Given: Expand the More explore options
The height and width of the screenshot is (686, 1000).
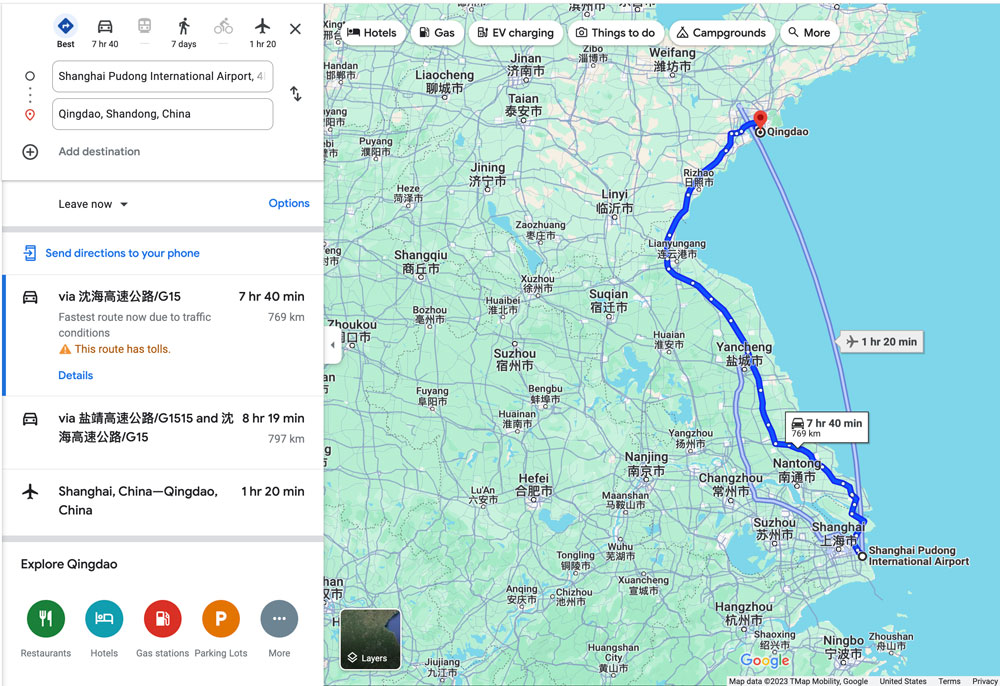Looking at the screenshot, I should point(279,618).
